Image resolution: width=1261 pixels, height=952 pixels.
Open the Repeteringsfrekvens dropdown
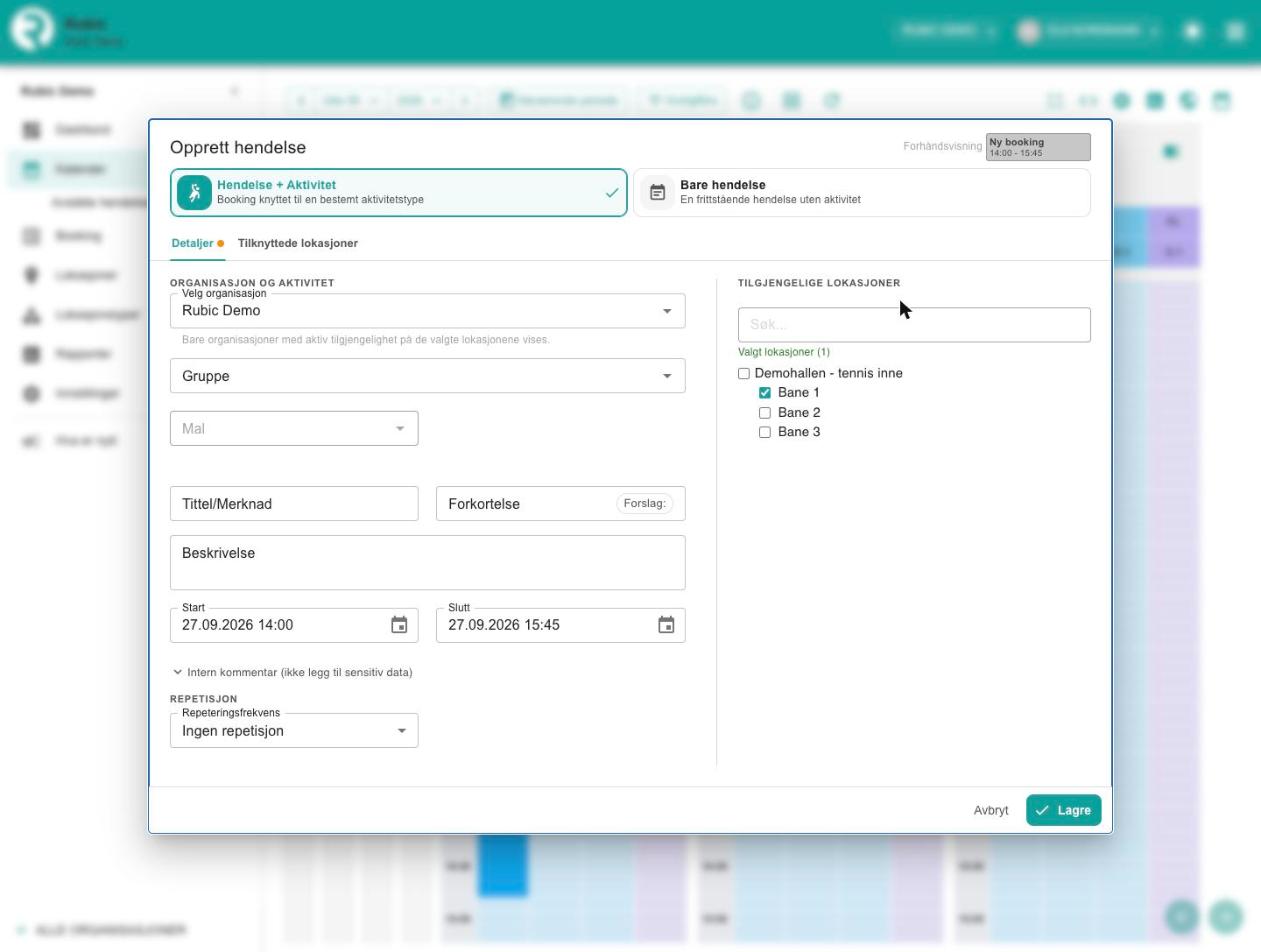294,731
